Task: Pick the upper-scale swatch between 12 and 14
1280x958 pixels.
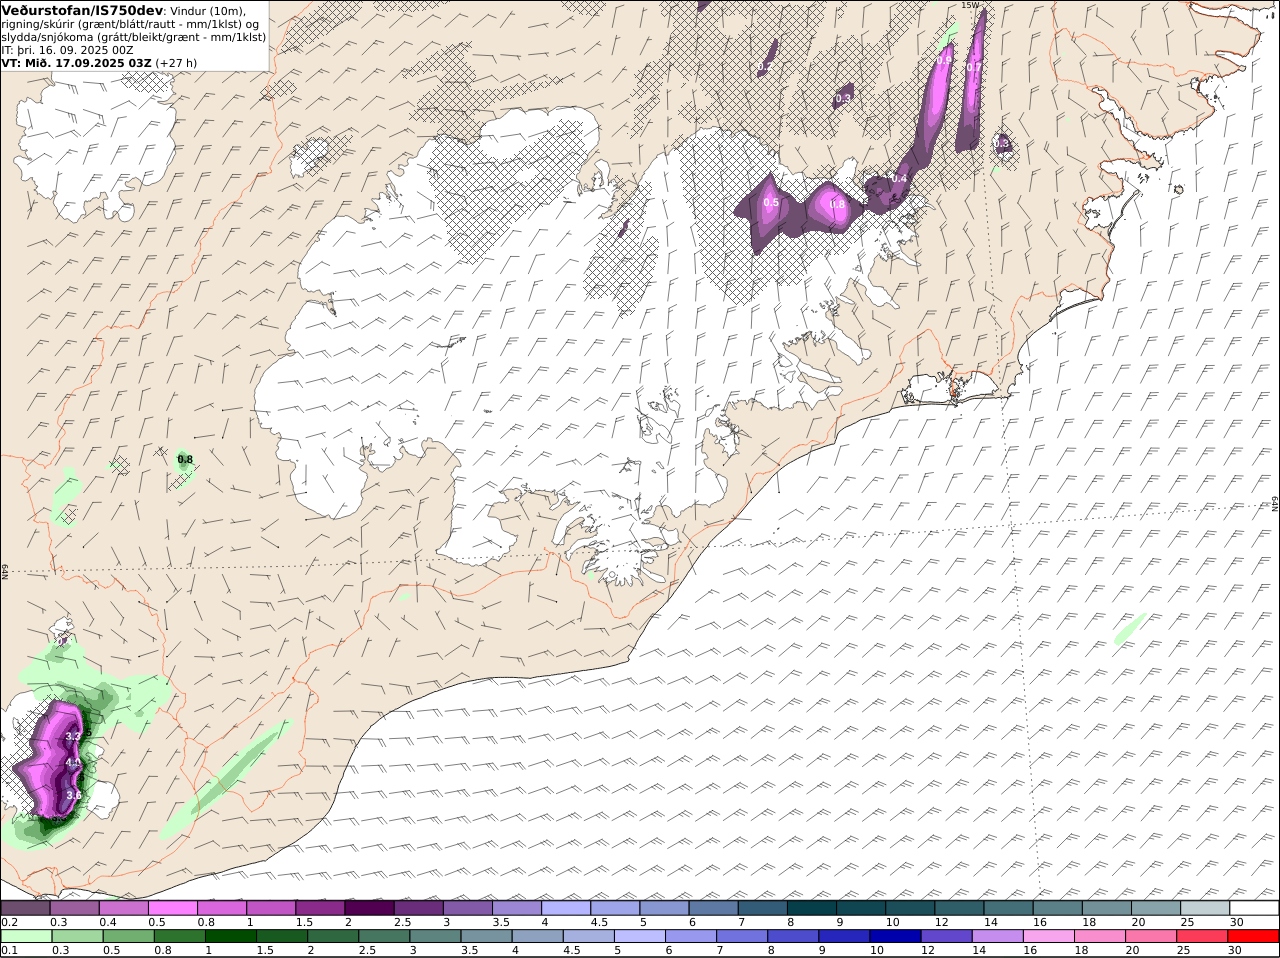Action: 961,908
